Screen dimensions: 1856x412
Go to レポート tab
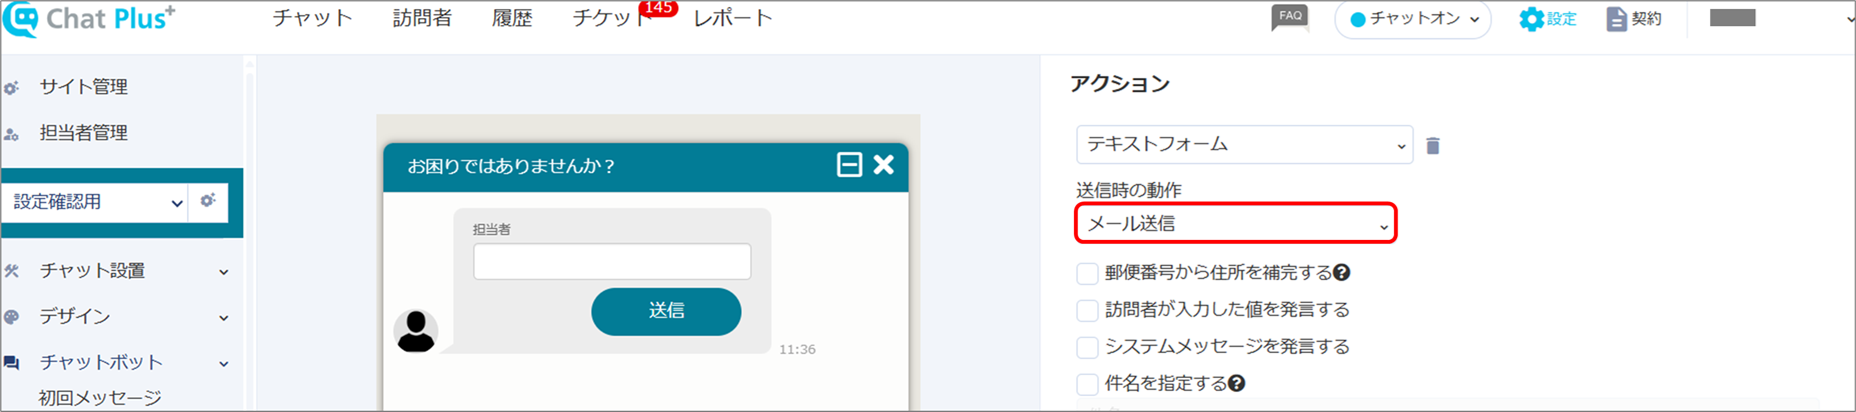pyautogui.click(x=733, y=18)
